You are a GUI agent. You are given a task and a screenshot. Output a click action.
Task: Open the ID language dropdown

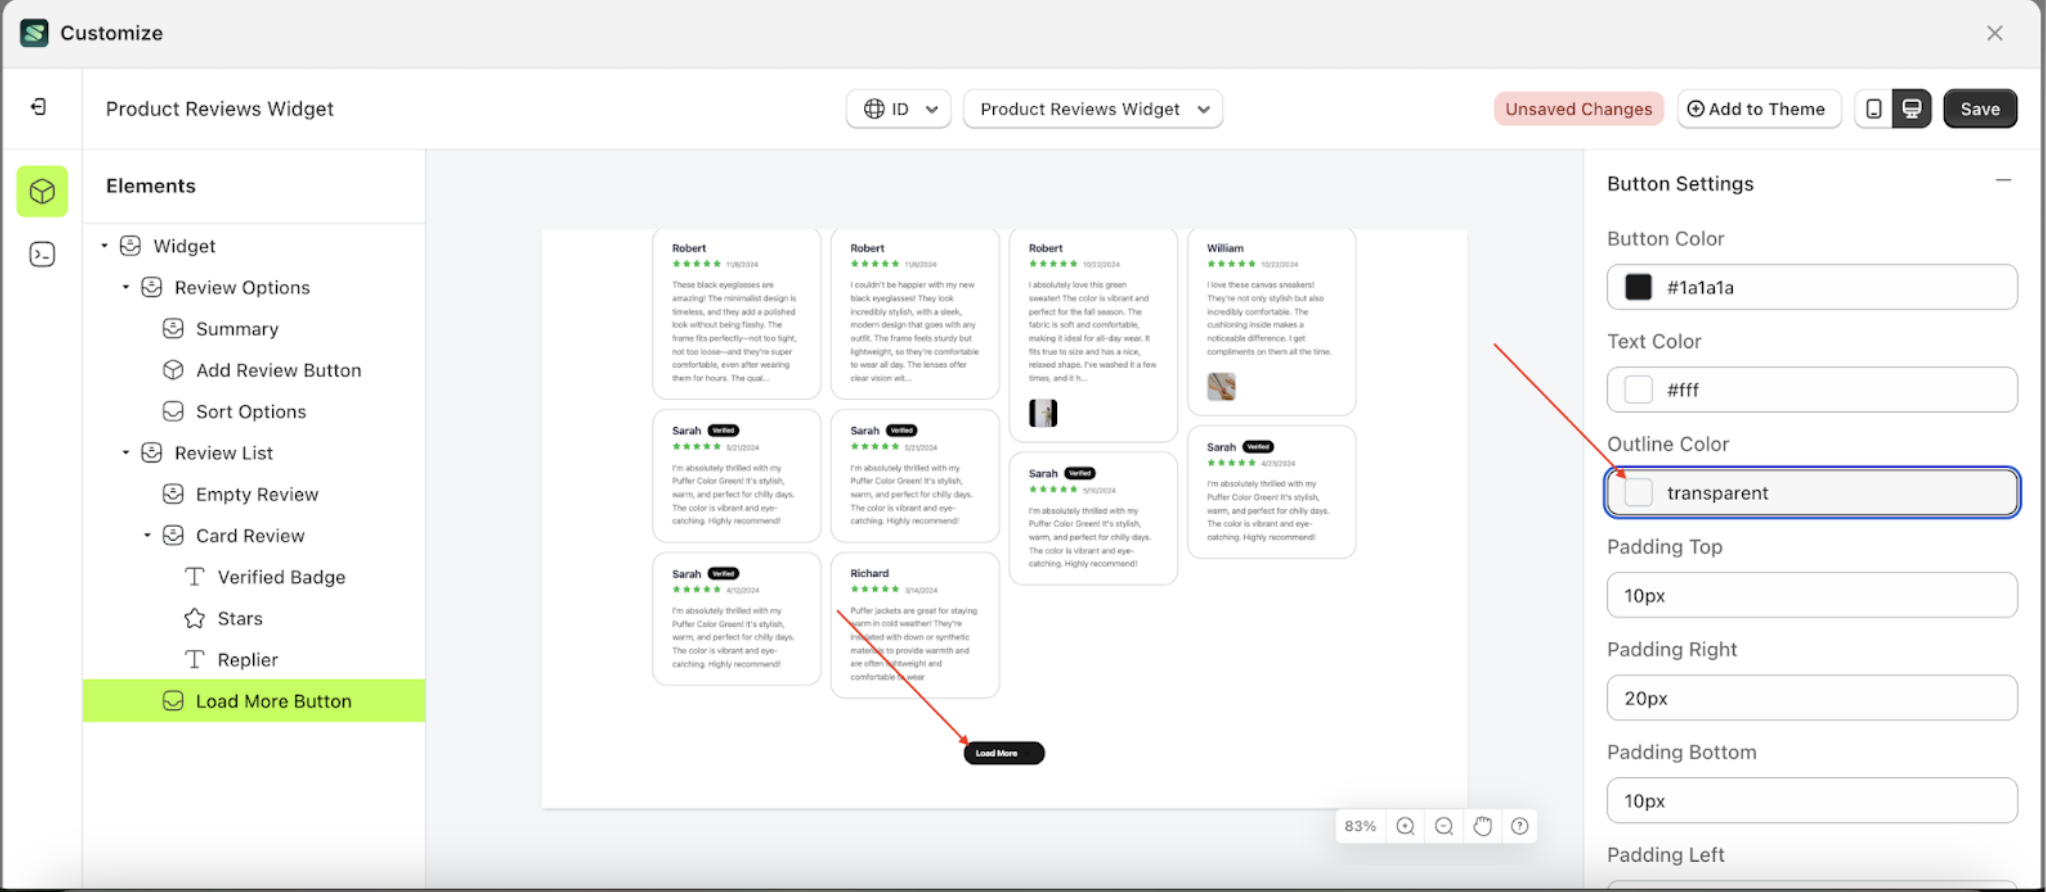pos(899,109)
